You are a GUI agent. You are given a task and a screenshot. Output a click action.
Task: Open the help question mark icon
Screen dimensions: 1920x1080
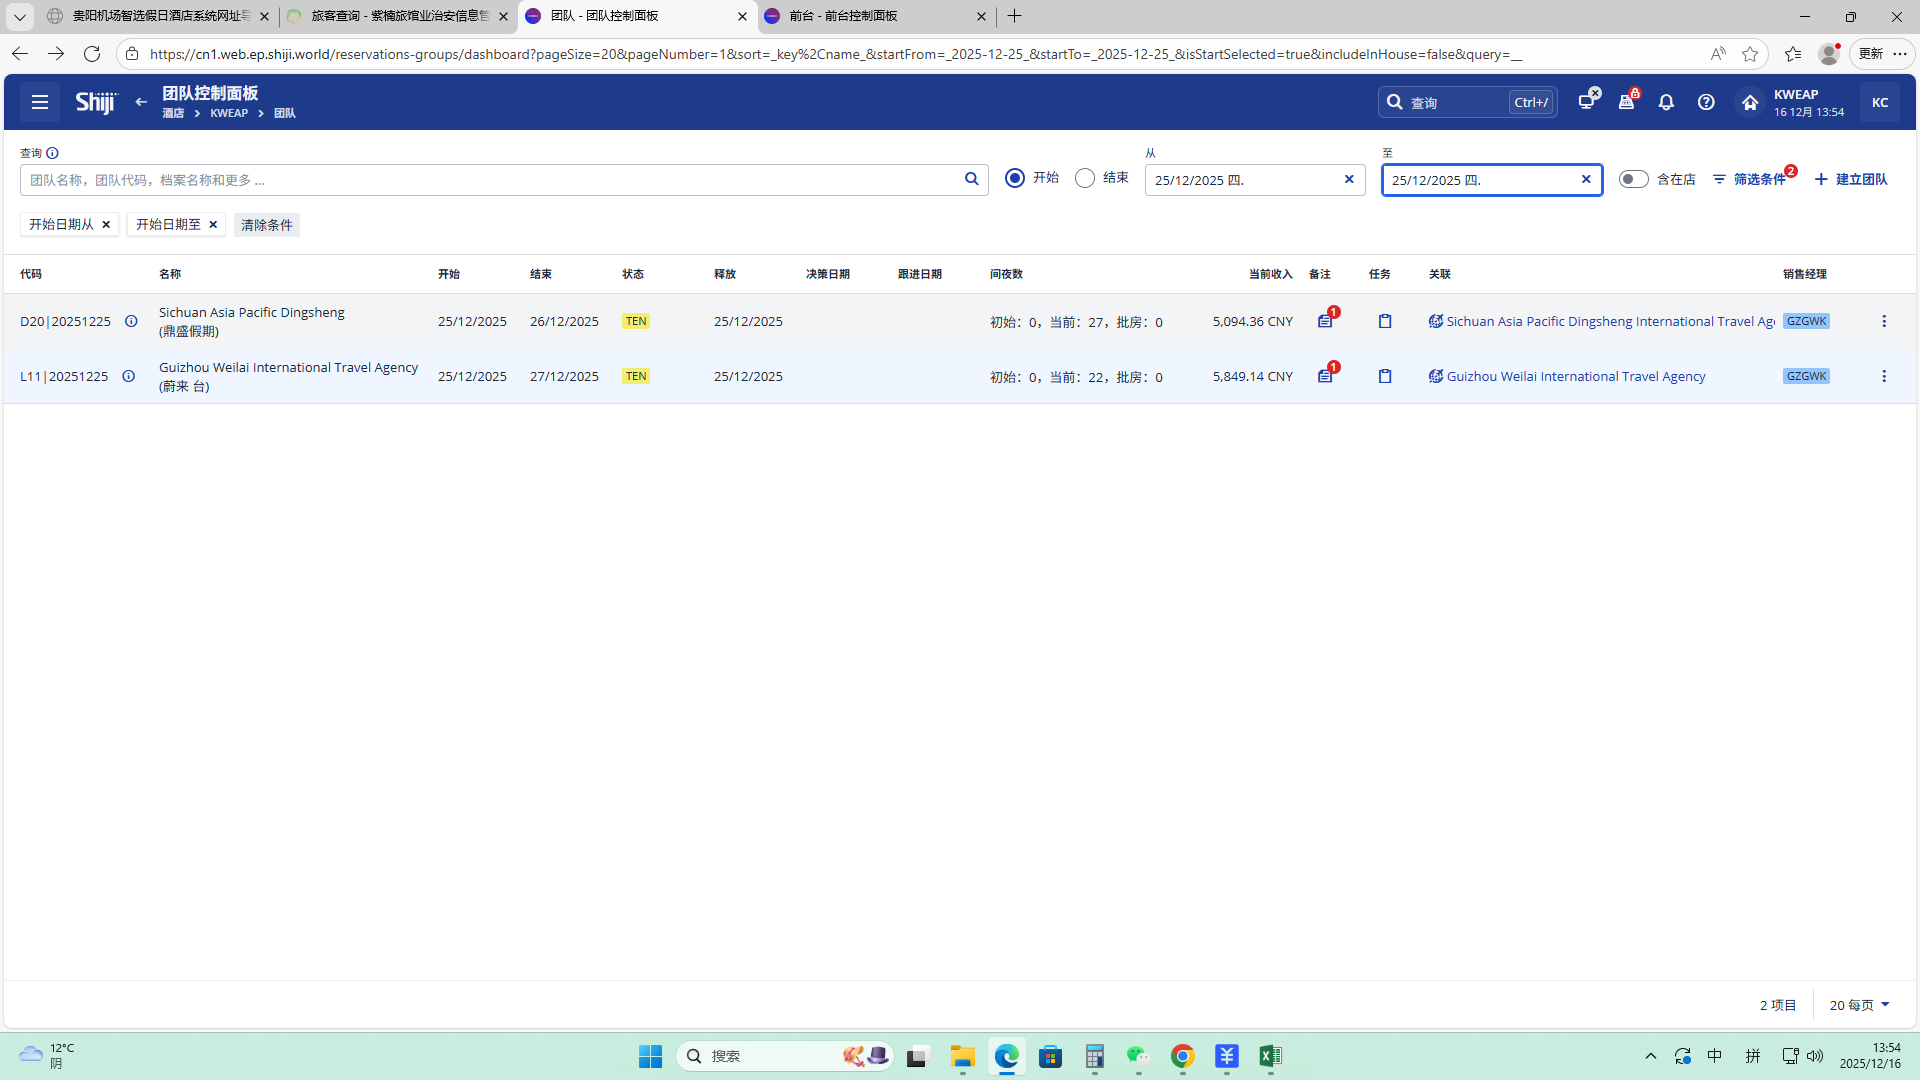coord(1706,102)
